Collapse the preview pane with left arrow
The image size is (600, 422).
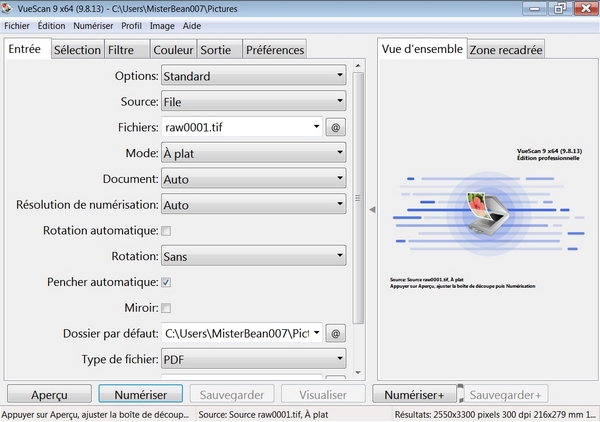[372, 210]
